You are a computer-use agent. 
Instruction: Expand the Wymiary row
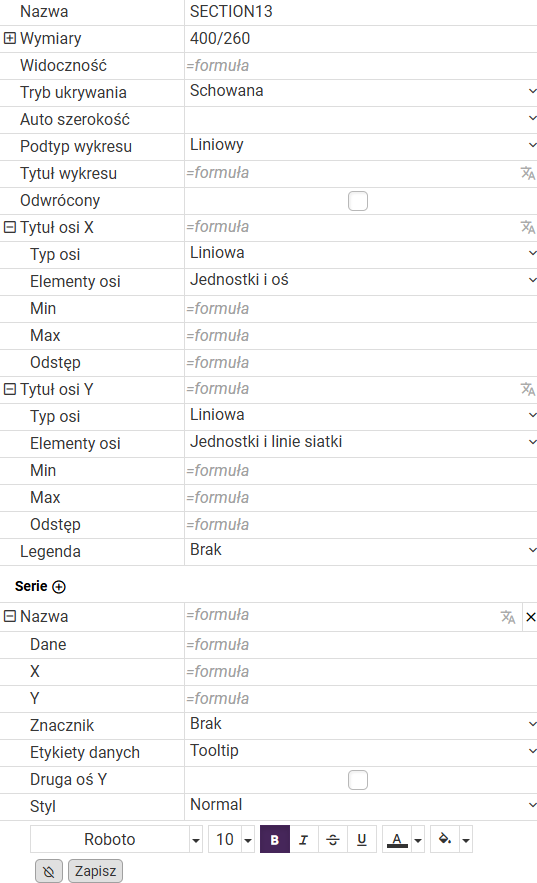[x=10, y=38]
